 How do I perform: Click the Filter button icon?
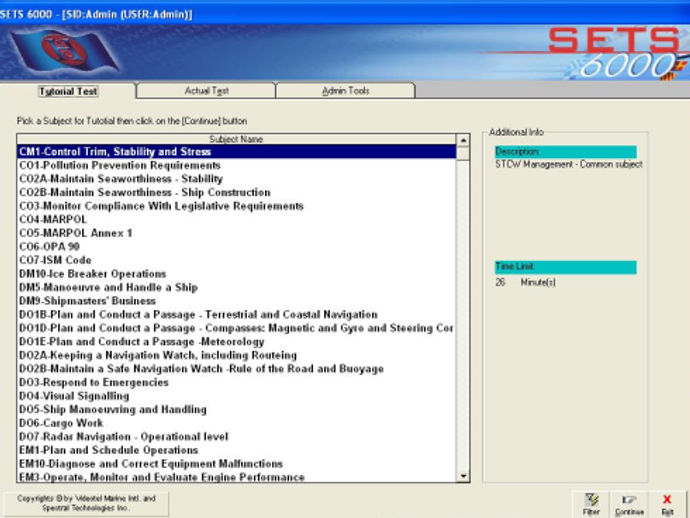coord(591,500)
